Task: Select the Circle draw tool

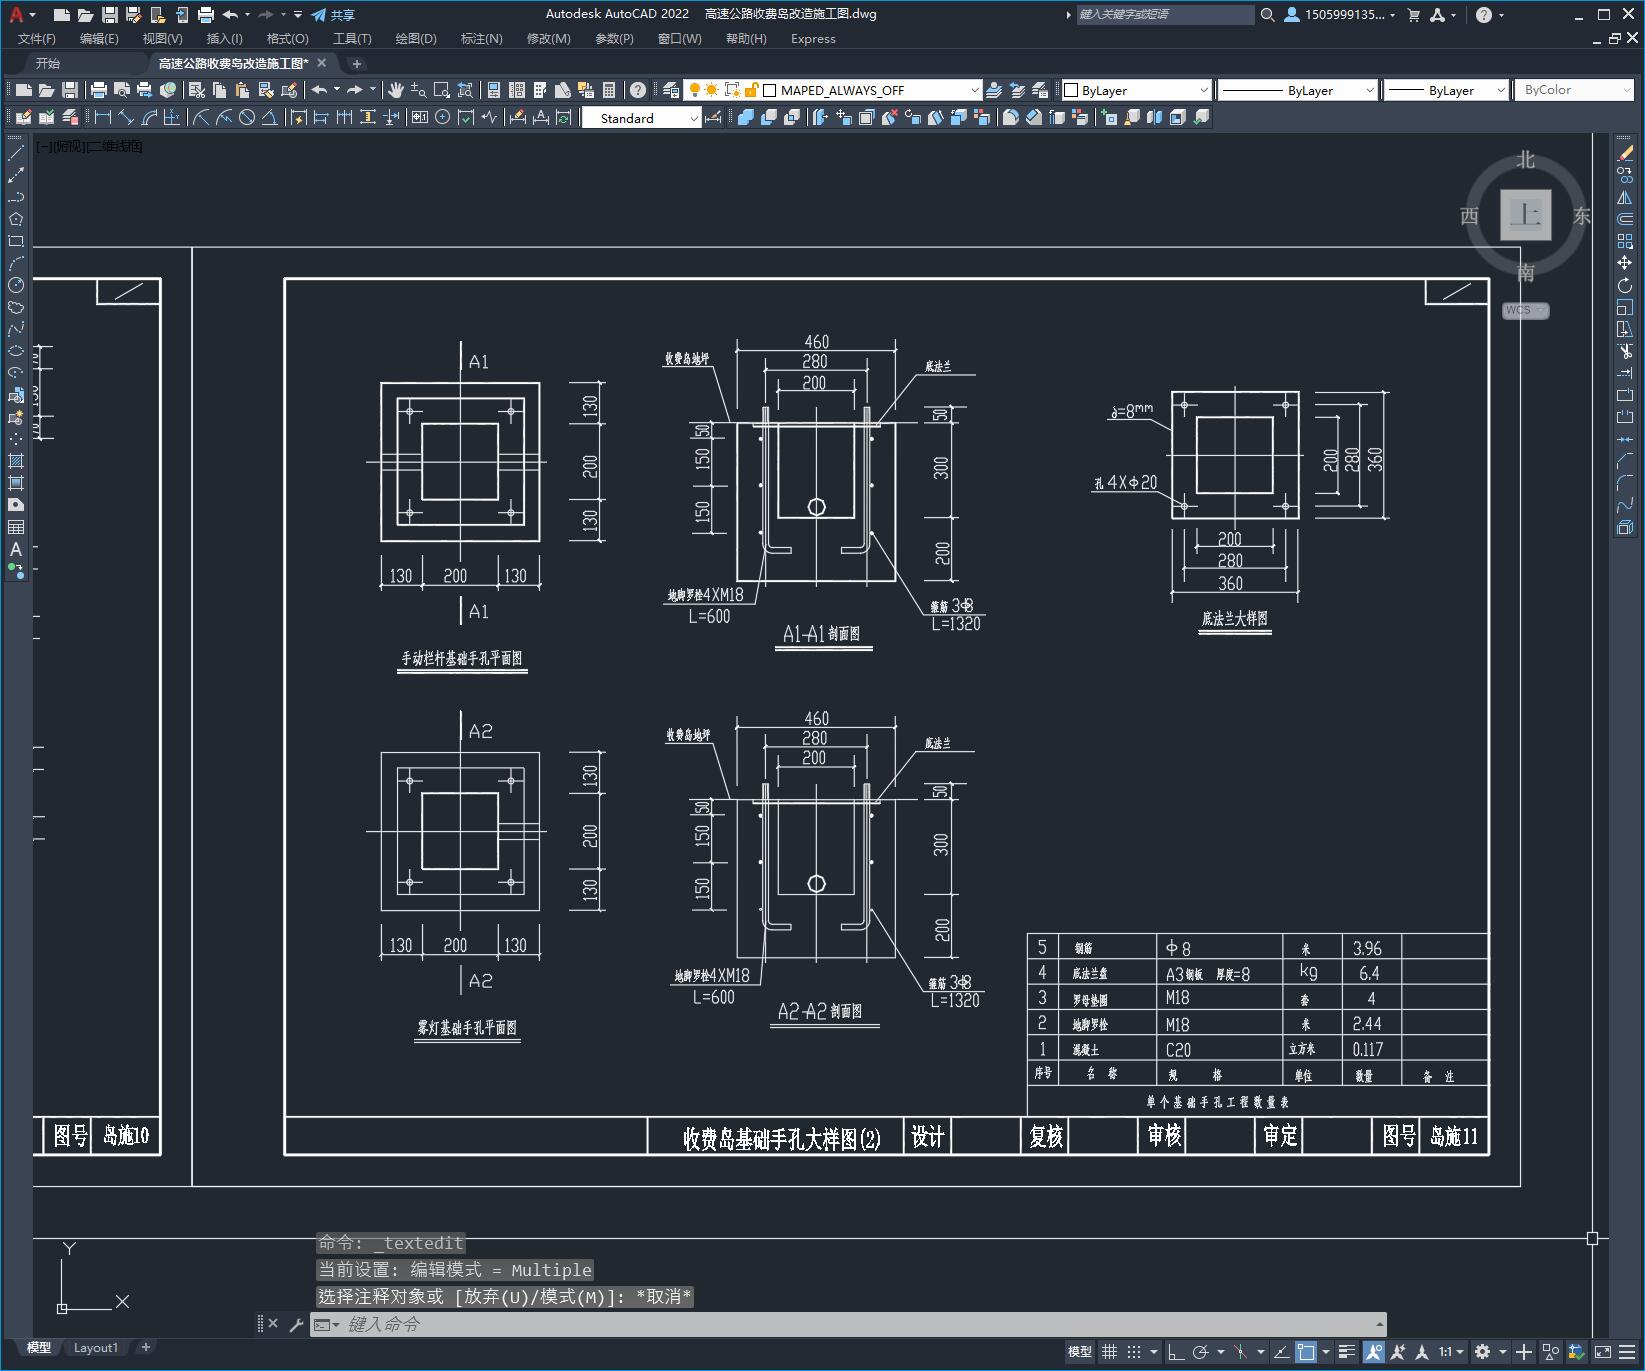Action: click(16, 285)
